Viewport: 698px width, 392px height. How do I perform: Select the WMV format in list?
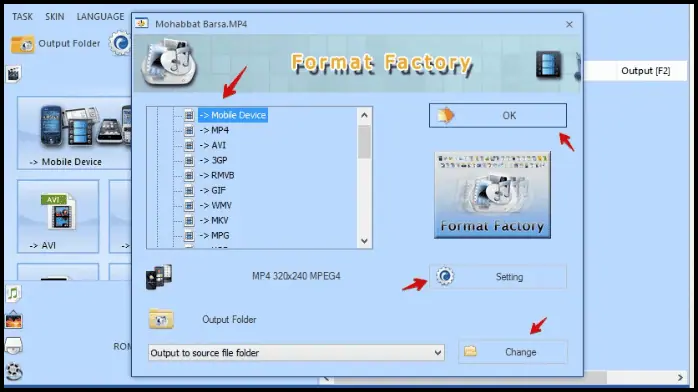215,206
